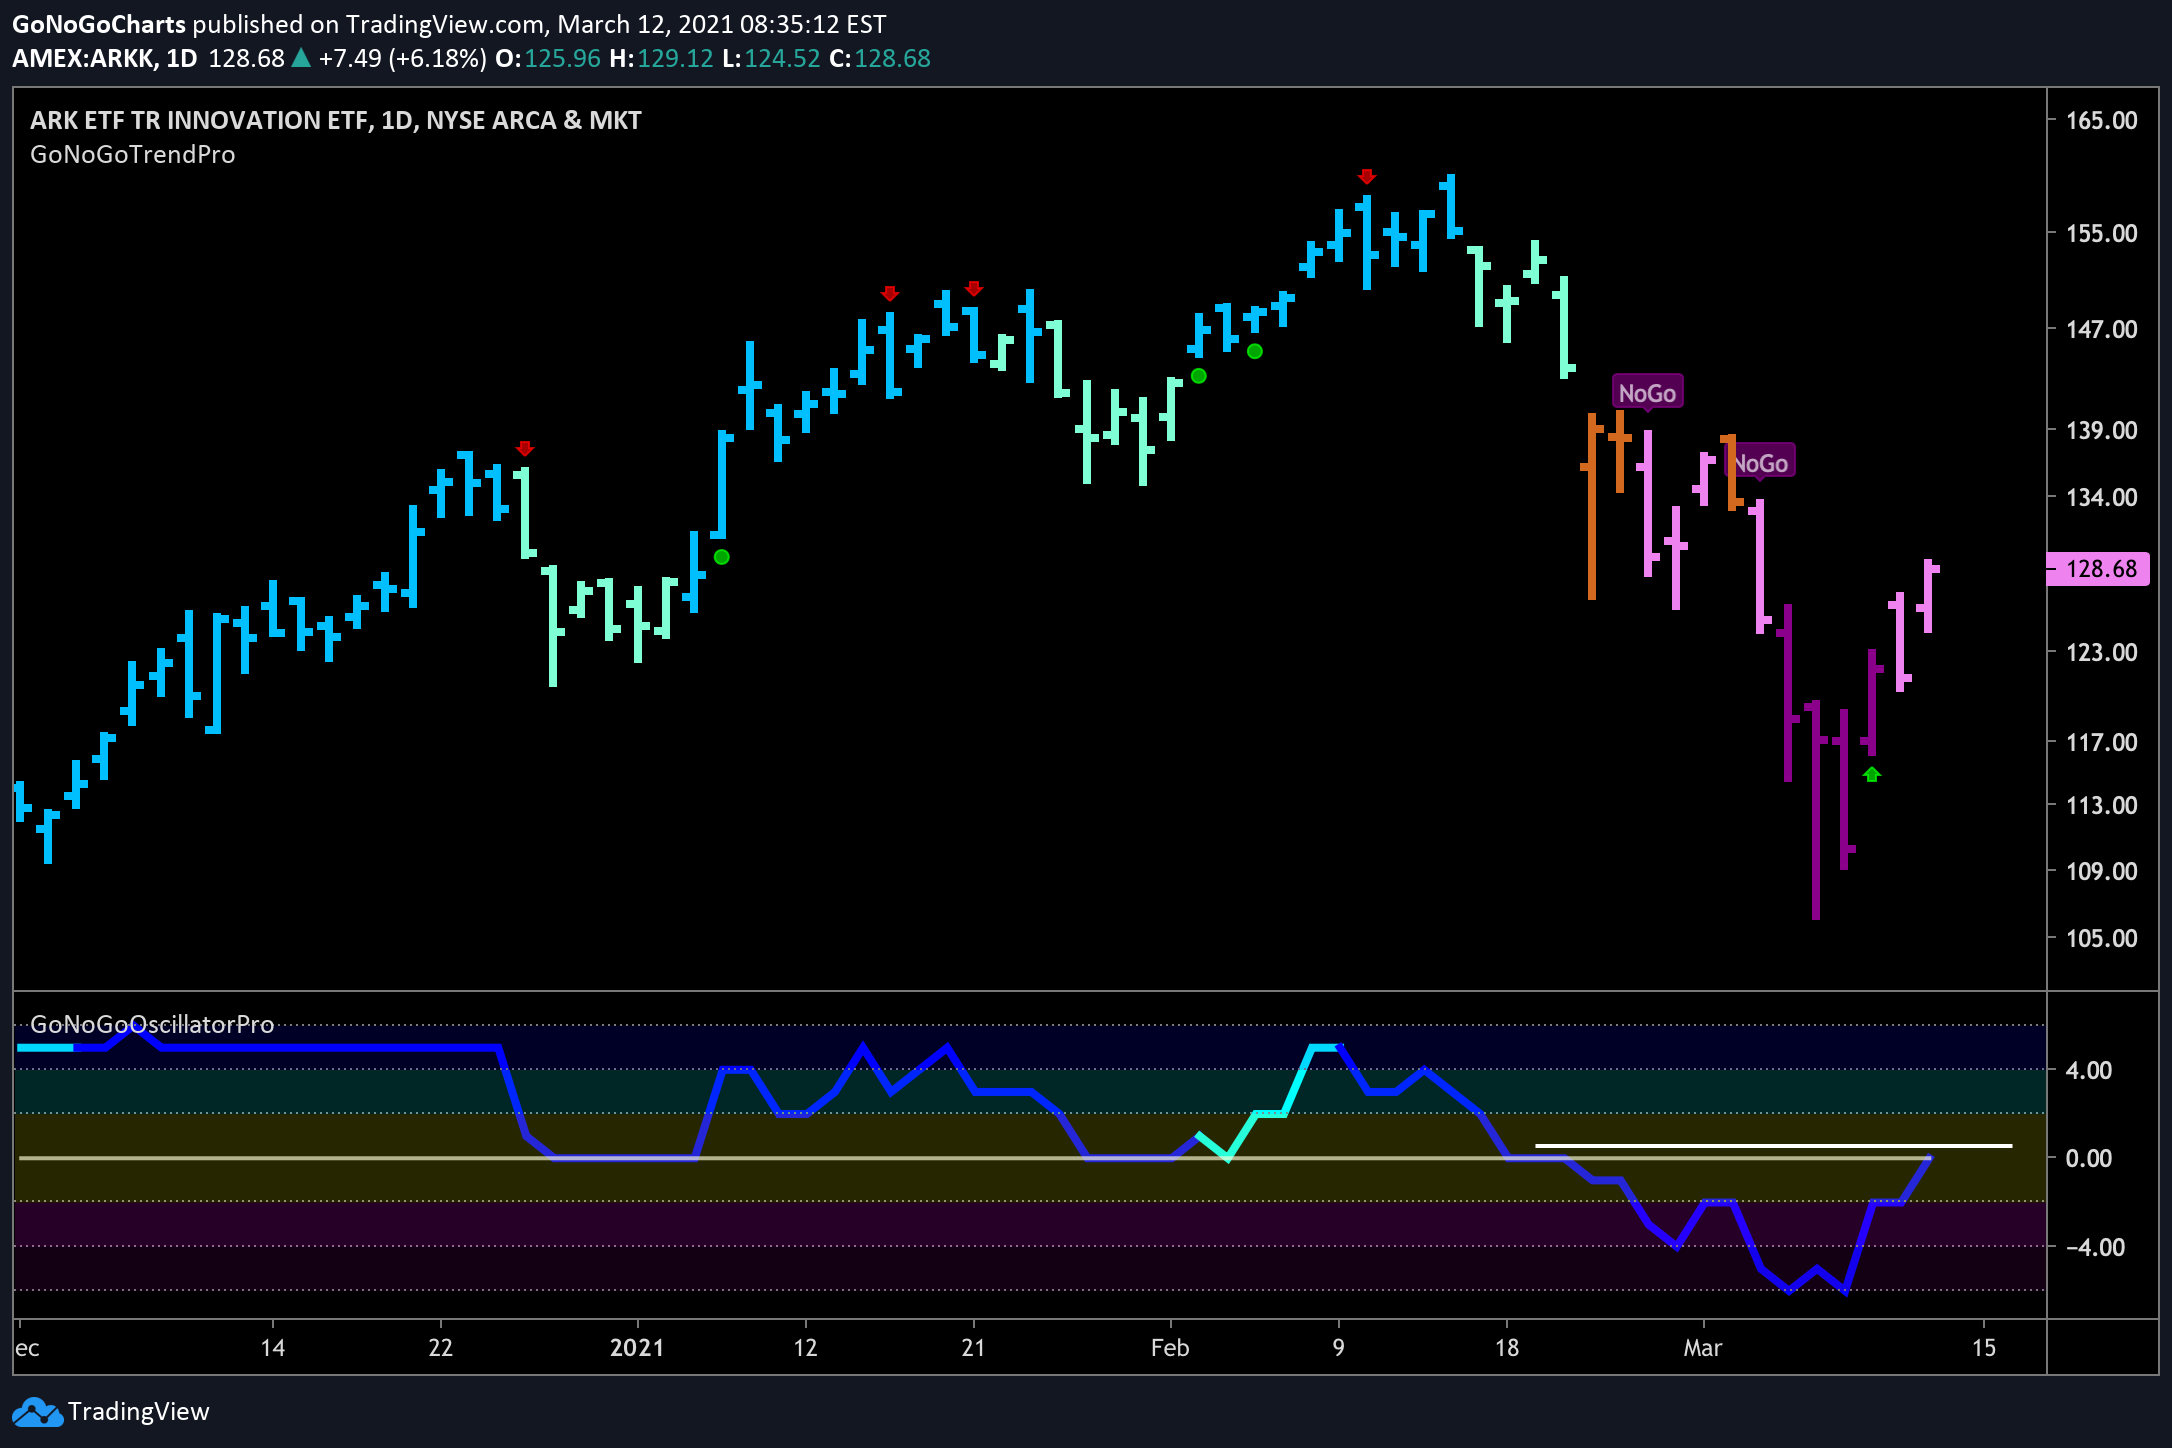Click the 2021 date axis label
Image resolution: width=2172 pixels, height=1448 pixels.
pyautogui.click(x=637, y=1348)
